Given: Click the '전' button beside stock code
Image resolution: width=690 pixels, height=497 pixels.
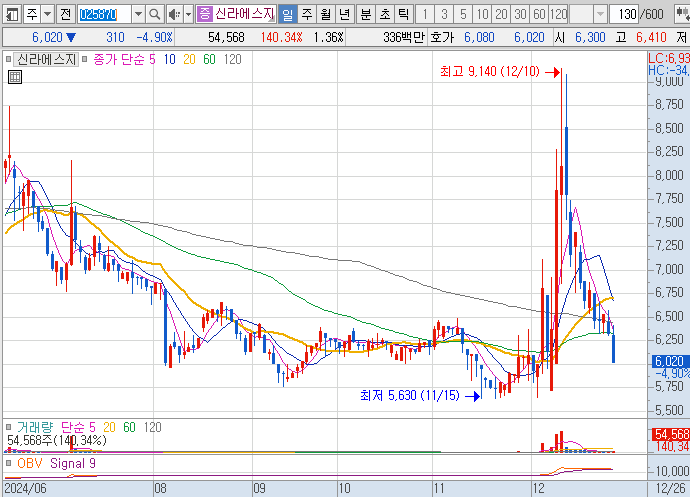Looking at the screenshot, I should 65,15.
